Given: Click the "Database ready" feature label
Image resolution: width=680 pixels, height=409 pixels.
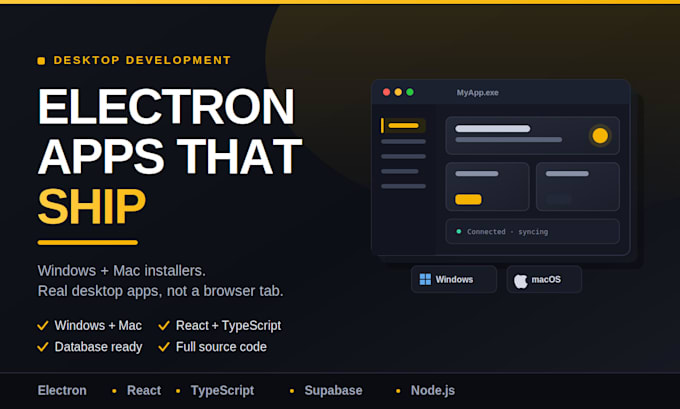Looking at the screenshot, I should [98, 347].
